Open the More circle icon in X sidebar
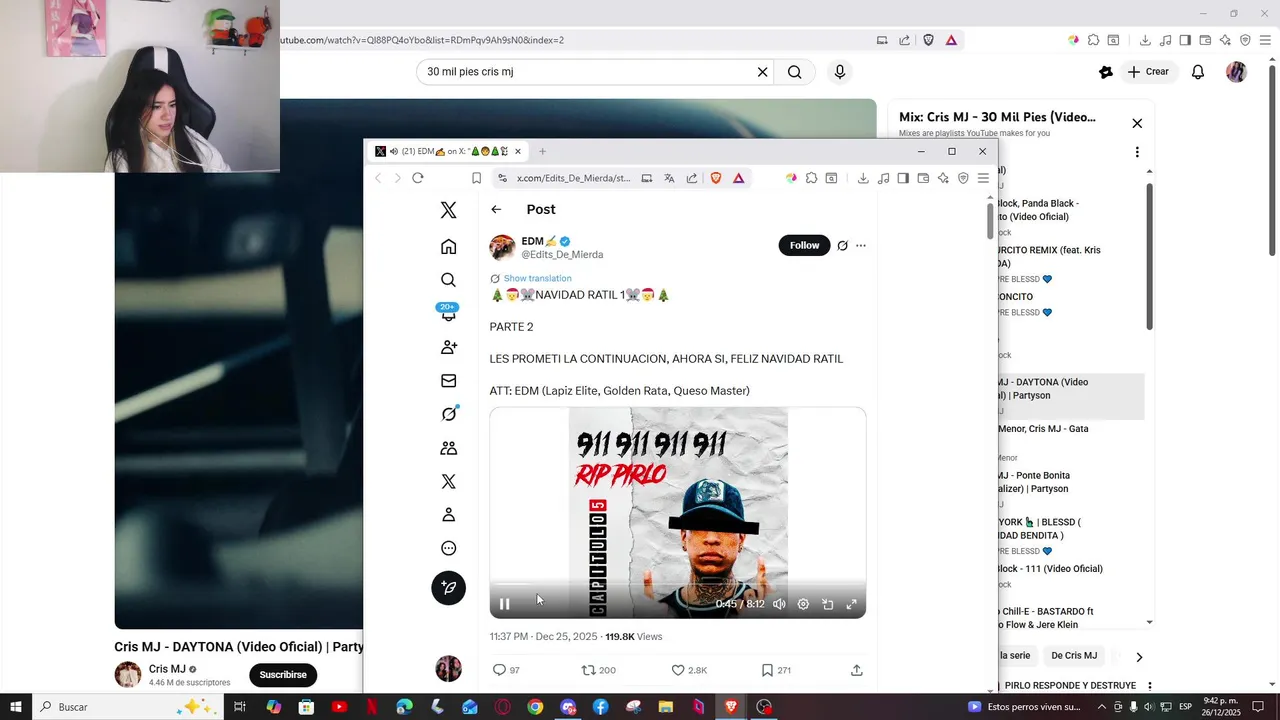Screen dimensions: 1280x720 coord(448,548)
